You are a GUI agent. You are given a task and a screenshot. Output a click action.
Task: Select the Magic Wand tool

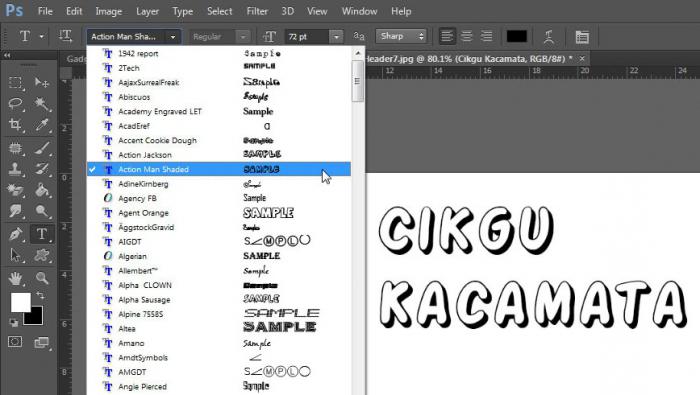(42, 104)
